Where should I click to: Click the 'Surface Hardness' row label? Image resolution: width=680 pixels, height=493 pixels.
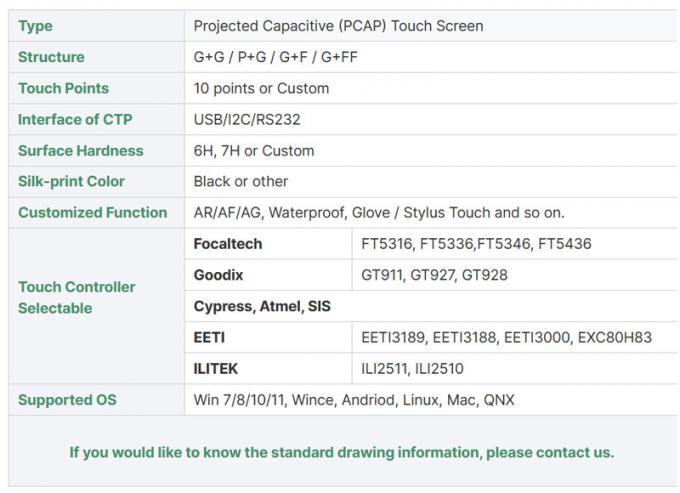(x=80, y=150)
